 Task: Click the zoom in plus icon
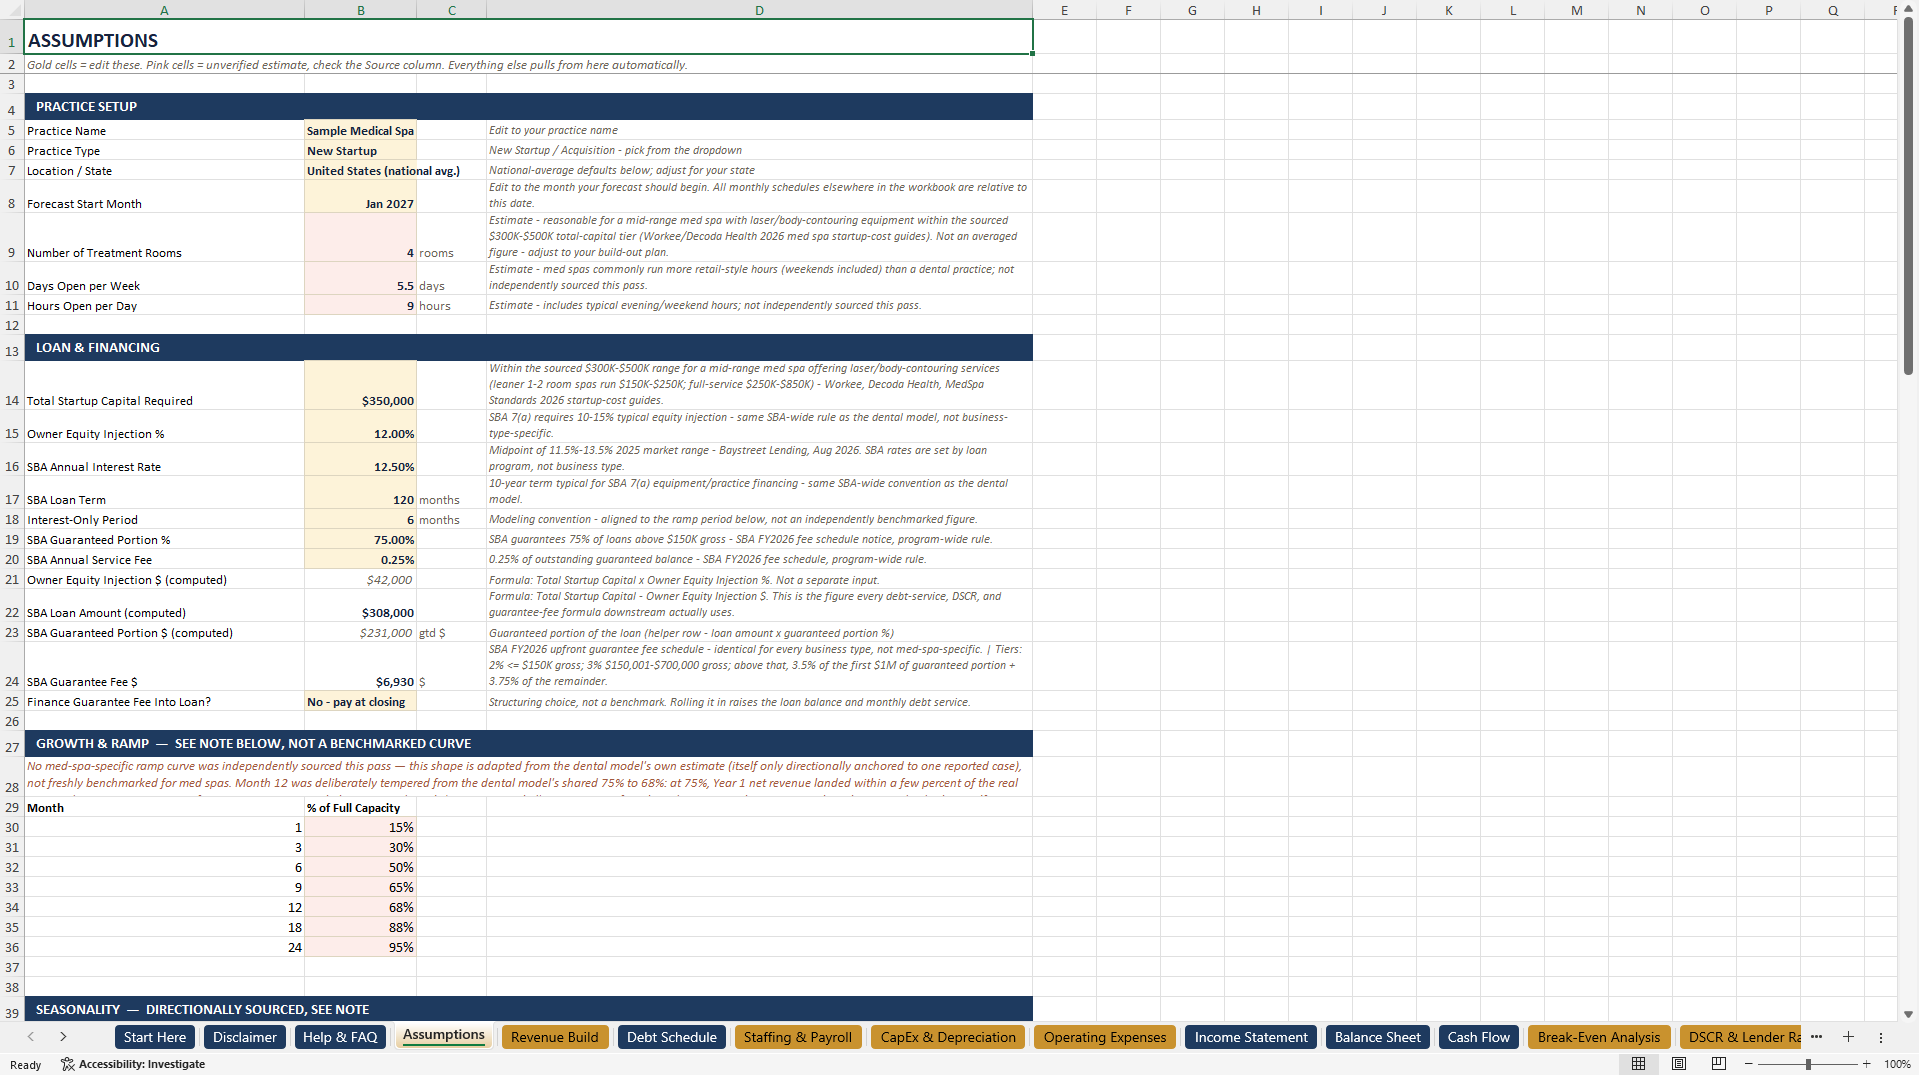(x=1866, y=1064)
